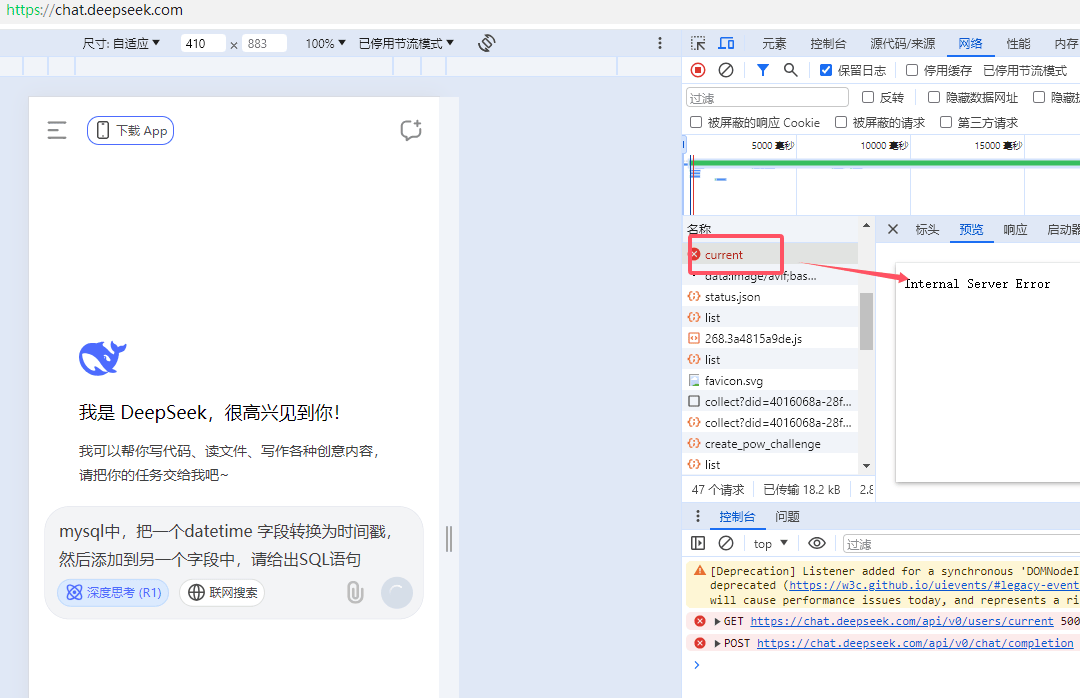This screenshot has width=1080, height=698.
Task: Open the api/v0/users/current URL link
Action: [902, 622]
